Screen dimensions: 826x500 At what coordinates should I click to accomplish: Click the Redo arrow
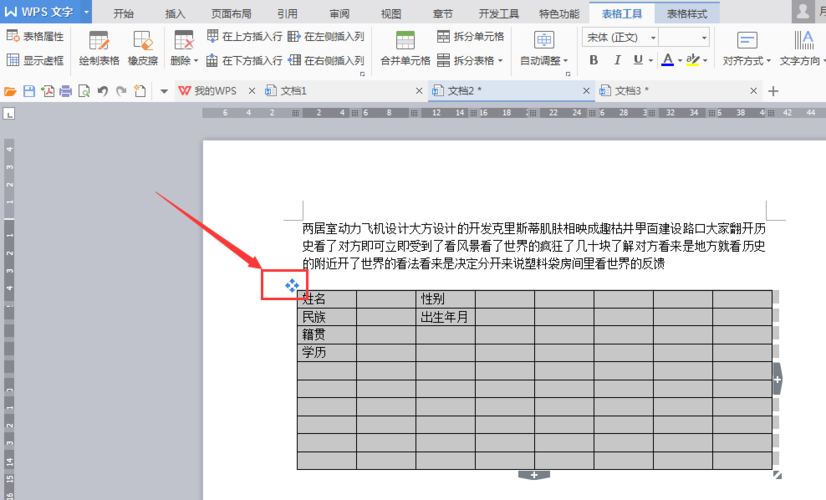tap(122, 91)
